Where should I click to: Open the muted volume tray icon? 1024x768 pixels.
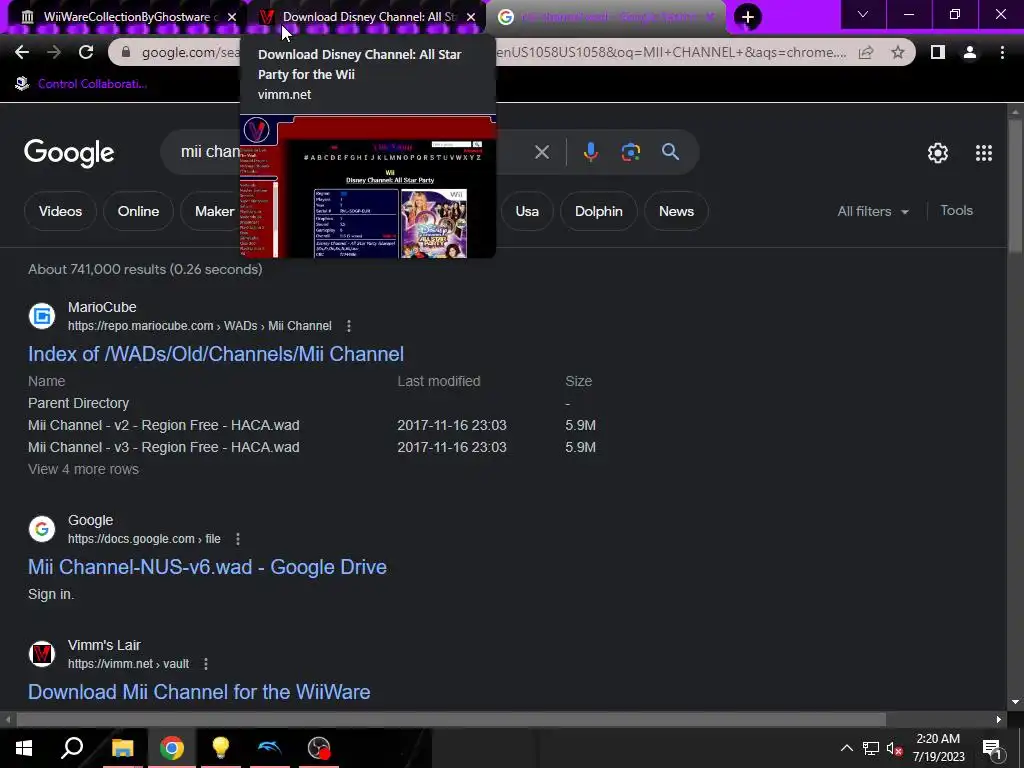[x=895, y=748]
